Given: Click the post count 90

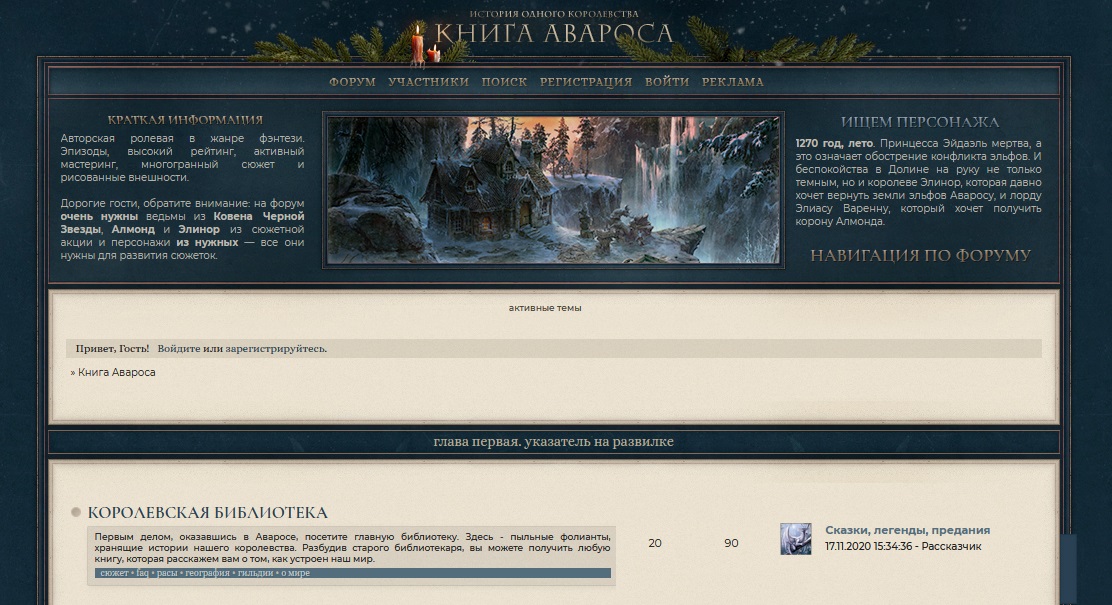Looking at the screenshot, I should tap(731, 543).
